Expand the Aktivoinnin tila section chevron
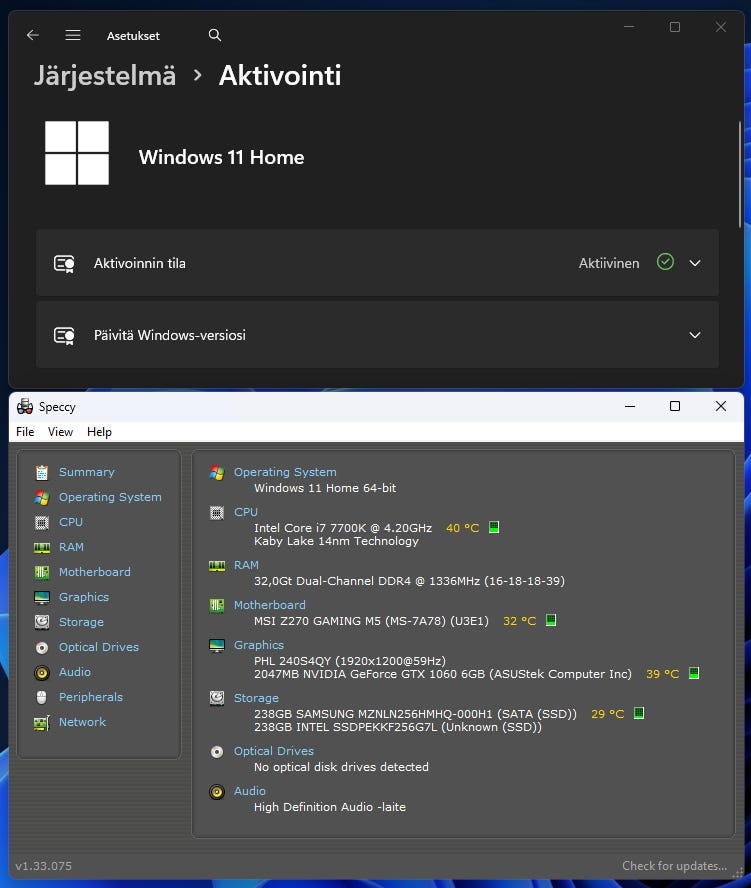 point(695,263)
